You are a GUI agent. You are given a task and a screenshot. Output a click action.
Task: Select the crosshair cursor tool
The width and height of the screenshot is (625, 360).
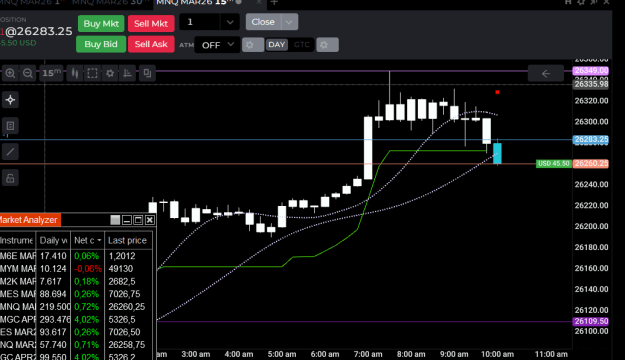click(x=10, y=100)
